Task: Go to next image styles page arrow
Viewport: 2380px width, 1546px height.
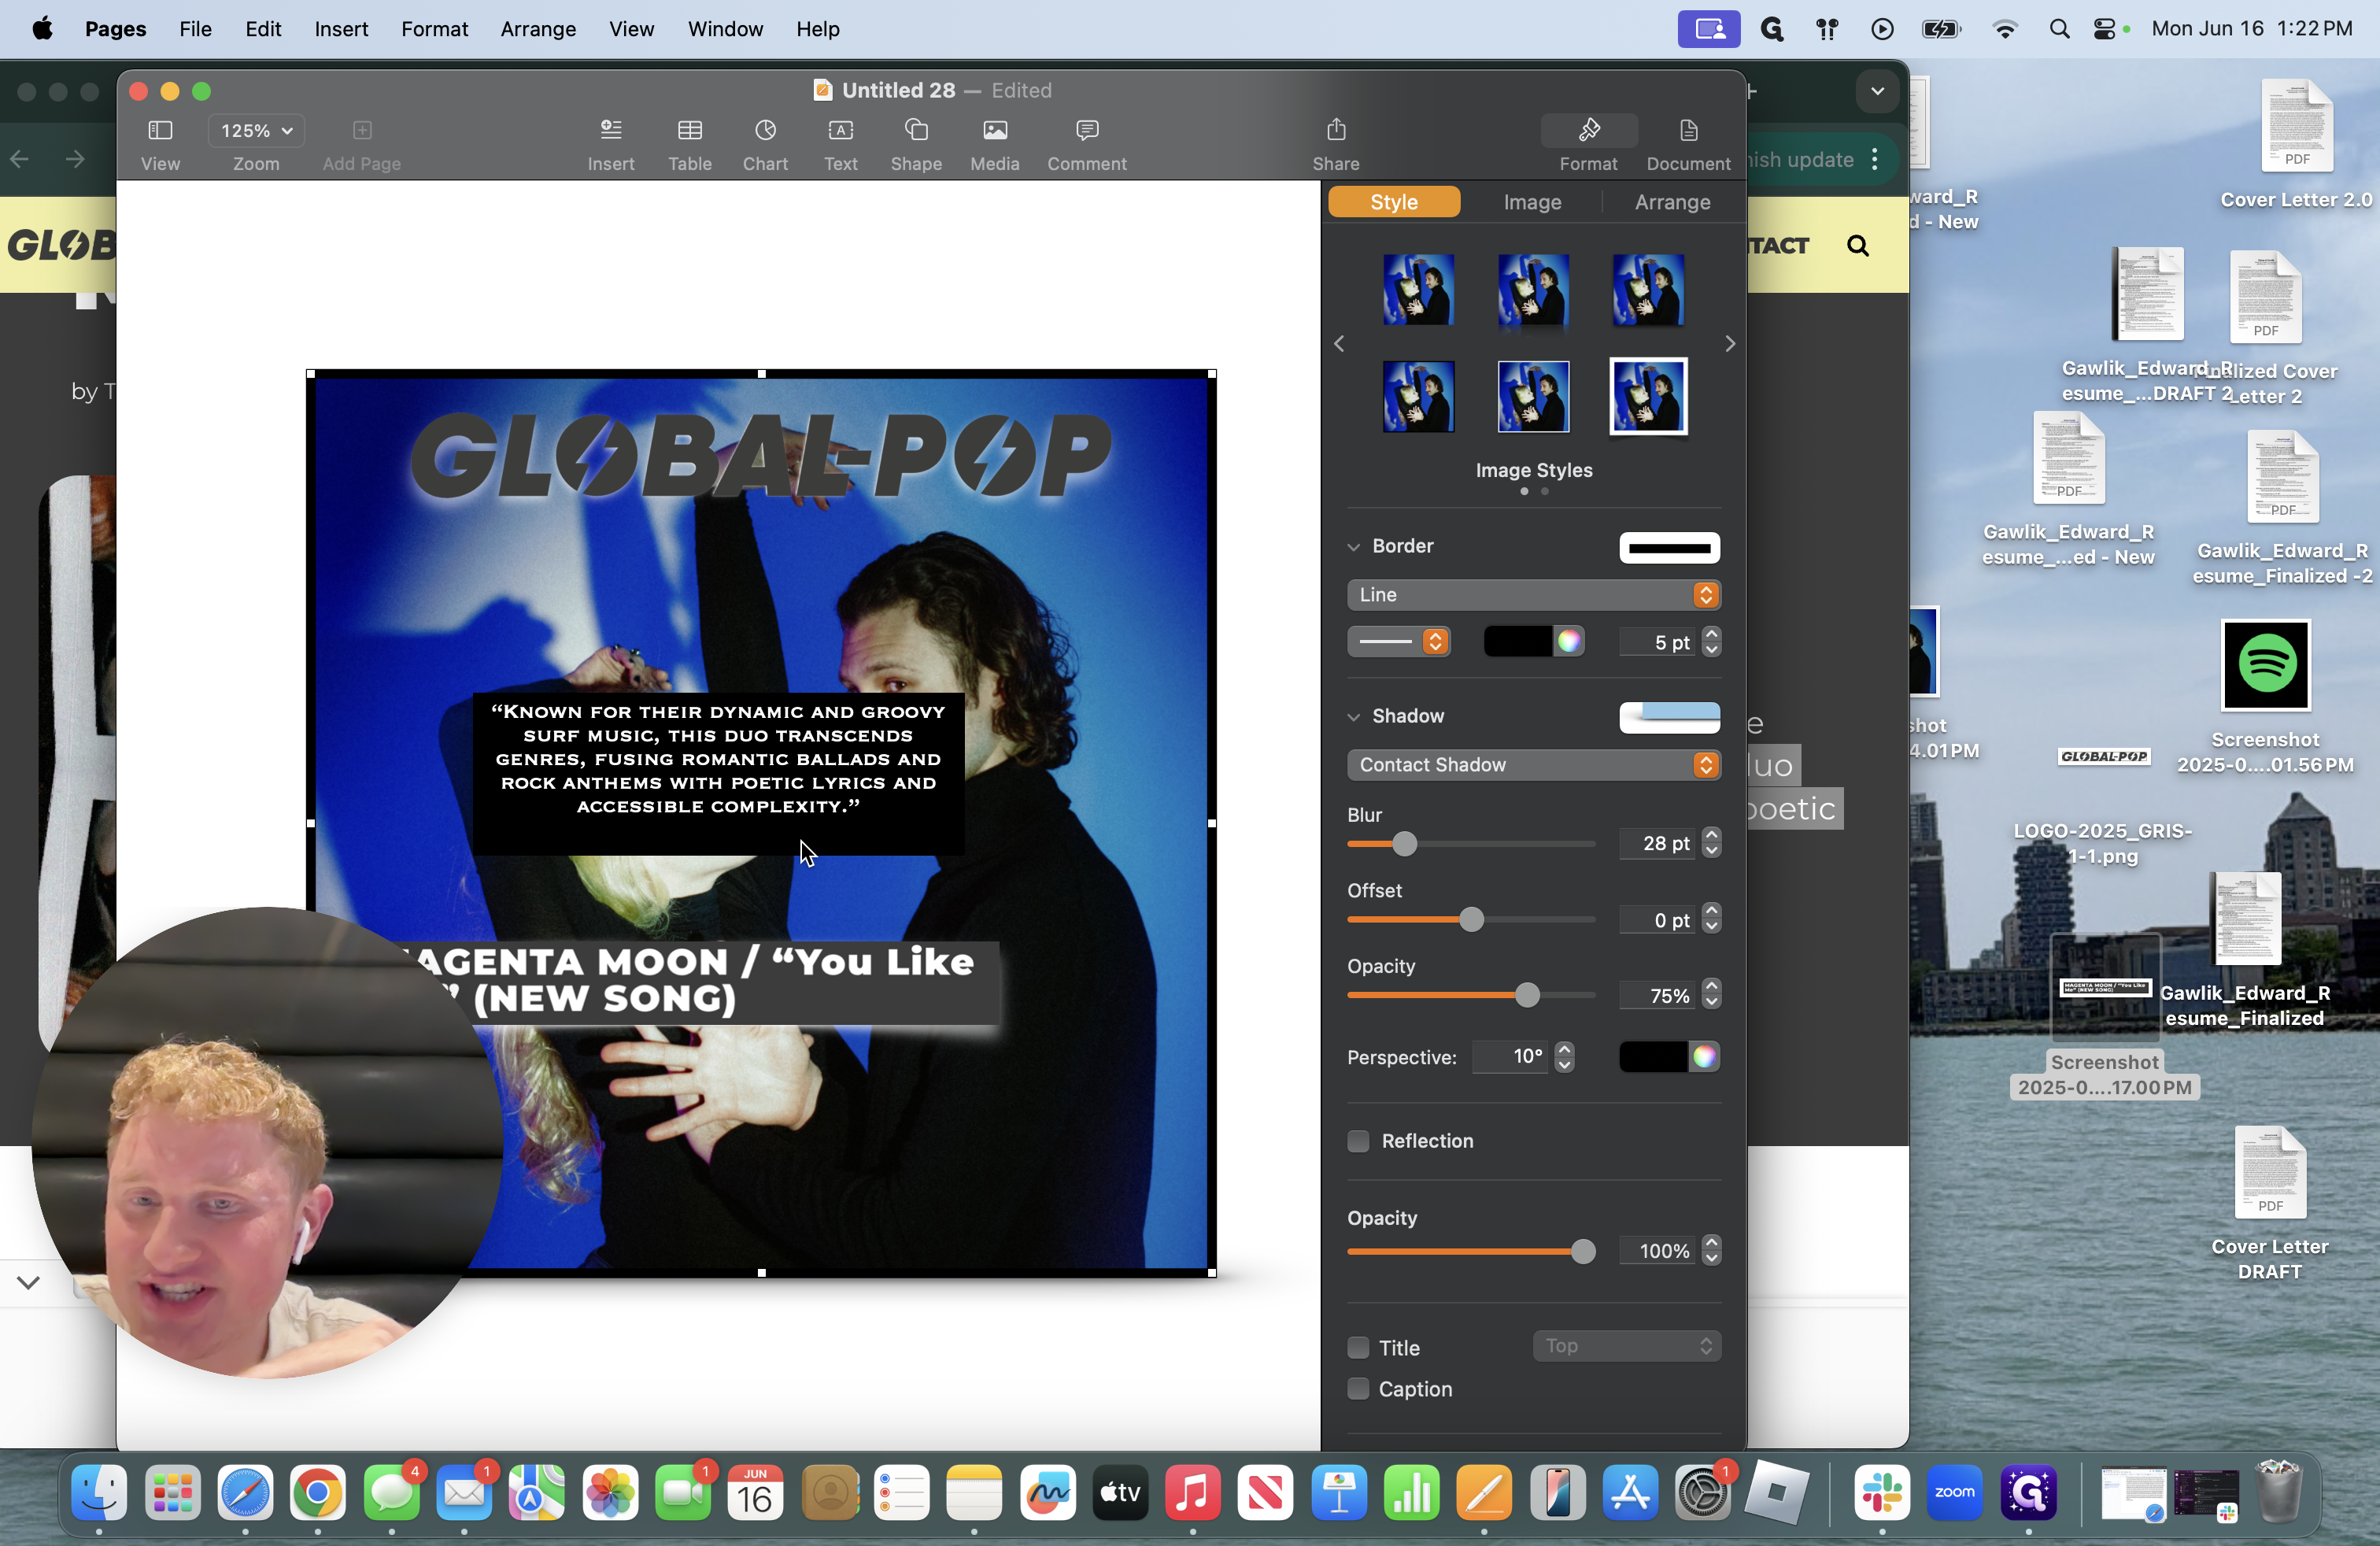Action: pos(1730,343)
